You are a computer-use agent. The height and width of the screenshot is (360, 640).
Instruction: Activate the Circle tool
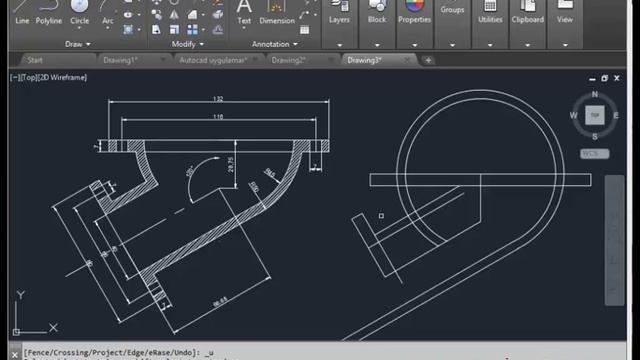click(x=79, y=11)
